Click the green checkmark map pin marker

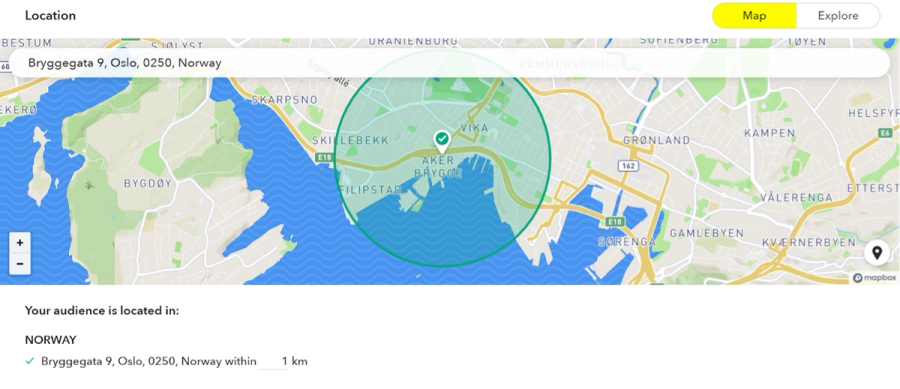click(x=441, y=141)
